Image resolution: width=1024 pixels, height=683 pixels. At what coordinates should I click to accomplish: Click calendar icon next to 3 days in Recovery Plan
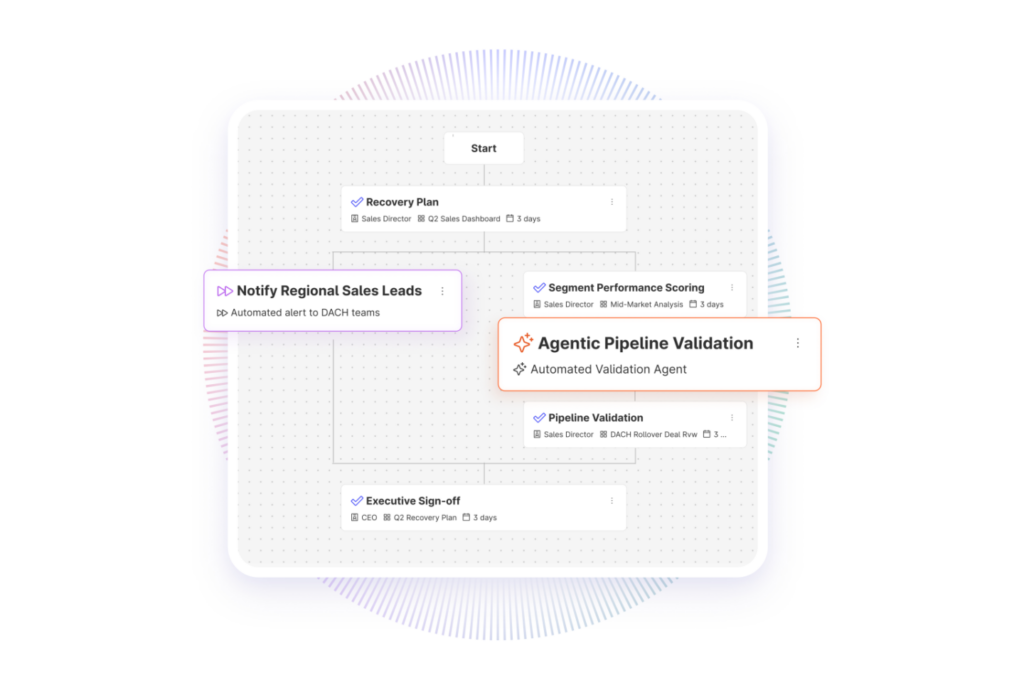[x=510, y=219]
